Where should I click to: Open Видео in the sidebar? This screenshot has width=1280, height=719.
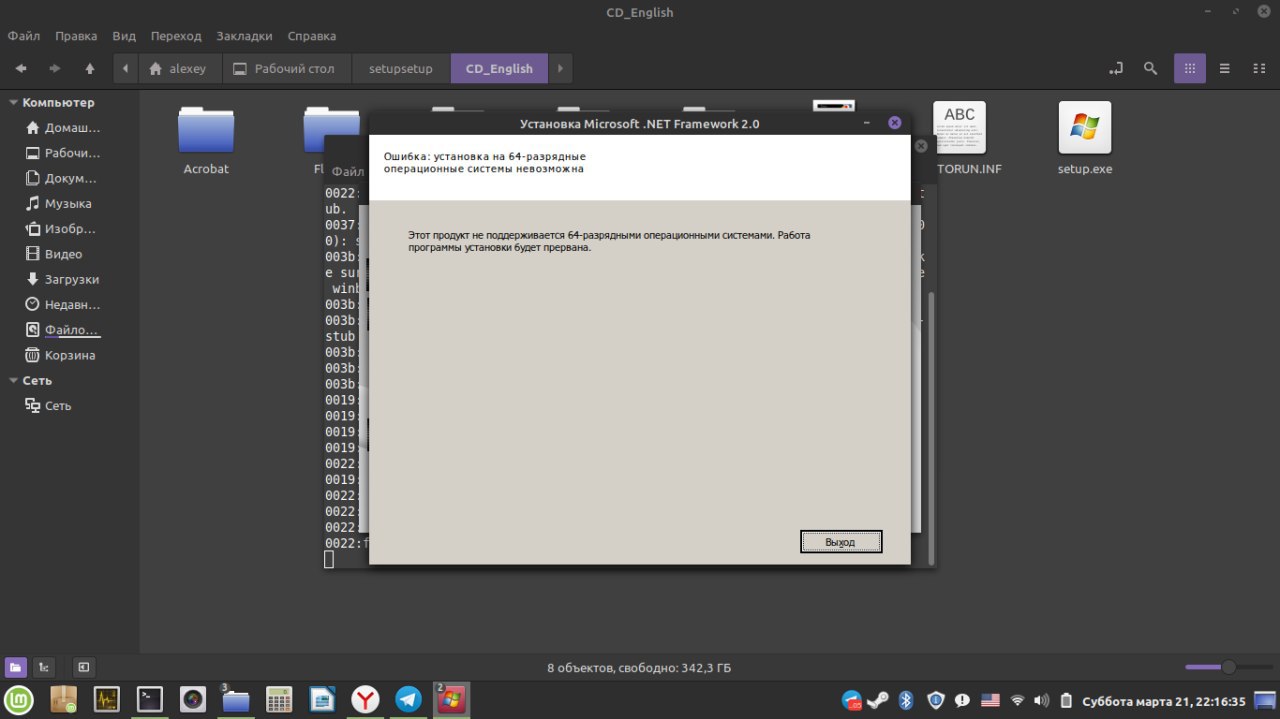[x=53, y=254]
